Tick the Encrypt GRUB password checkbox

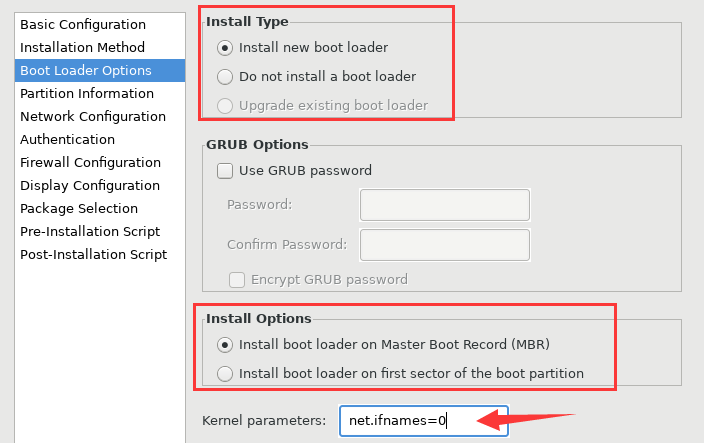click(237, 279)
